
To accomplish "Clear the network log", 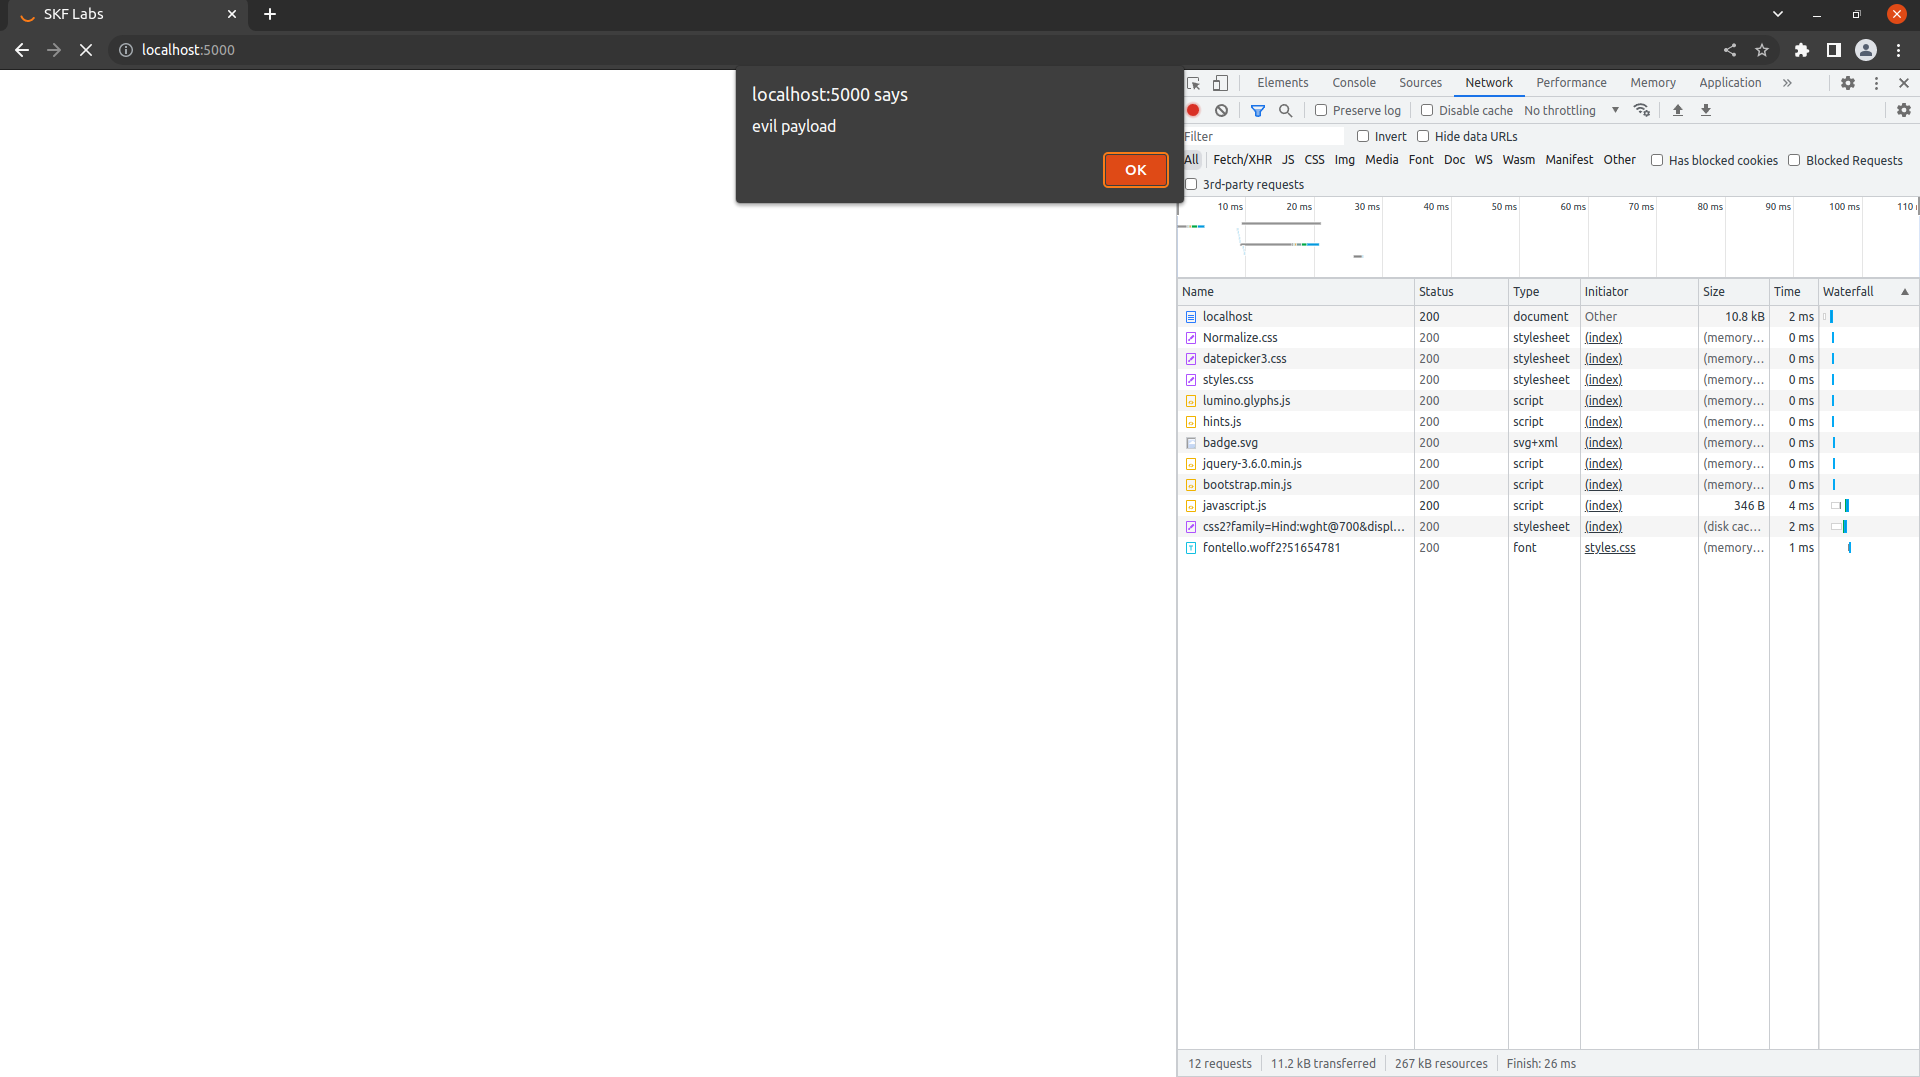I will coord(1221,110).
